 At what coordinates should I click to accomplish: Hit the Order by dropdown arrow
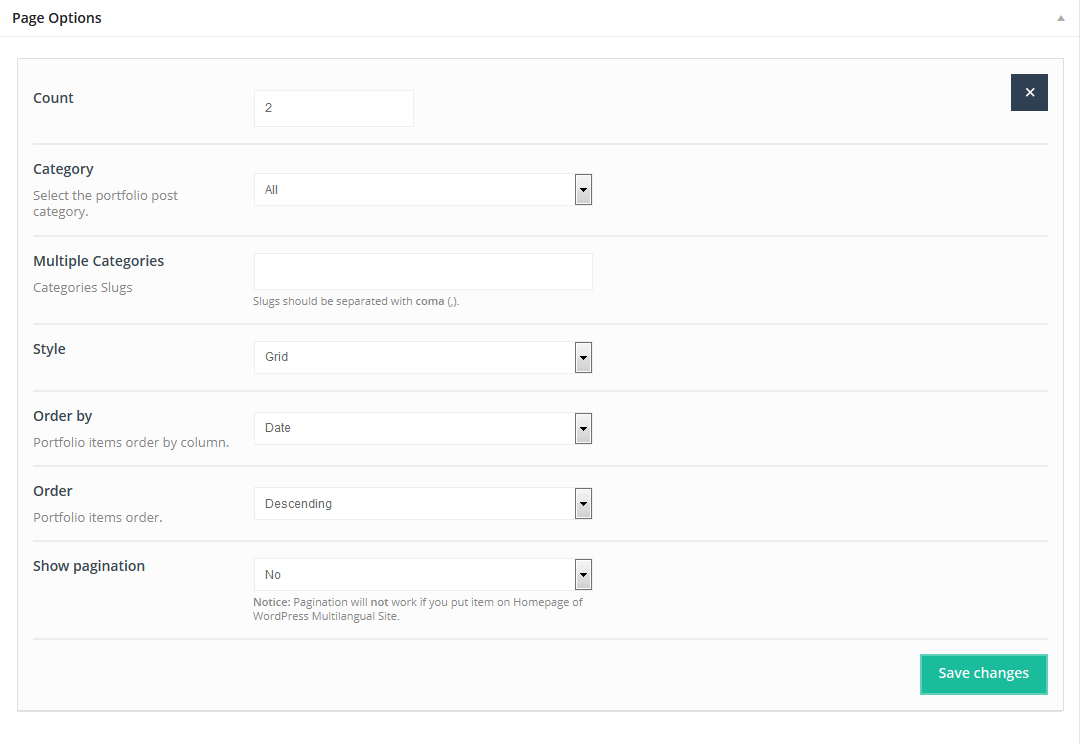(x=583, y=428)
